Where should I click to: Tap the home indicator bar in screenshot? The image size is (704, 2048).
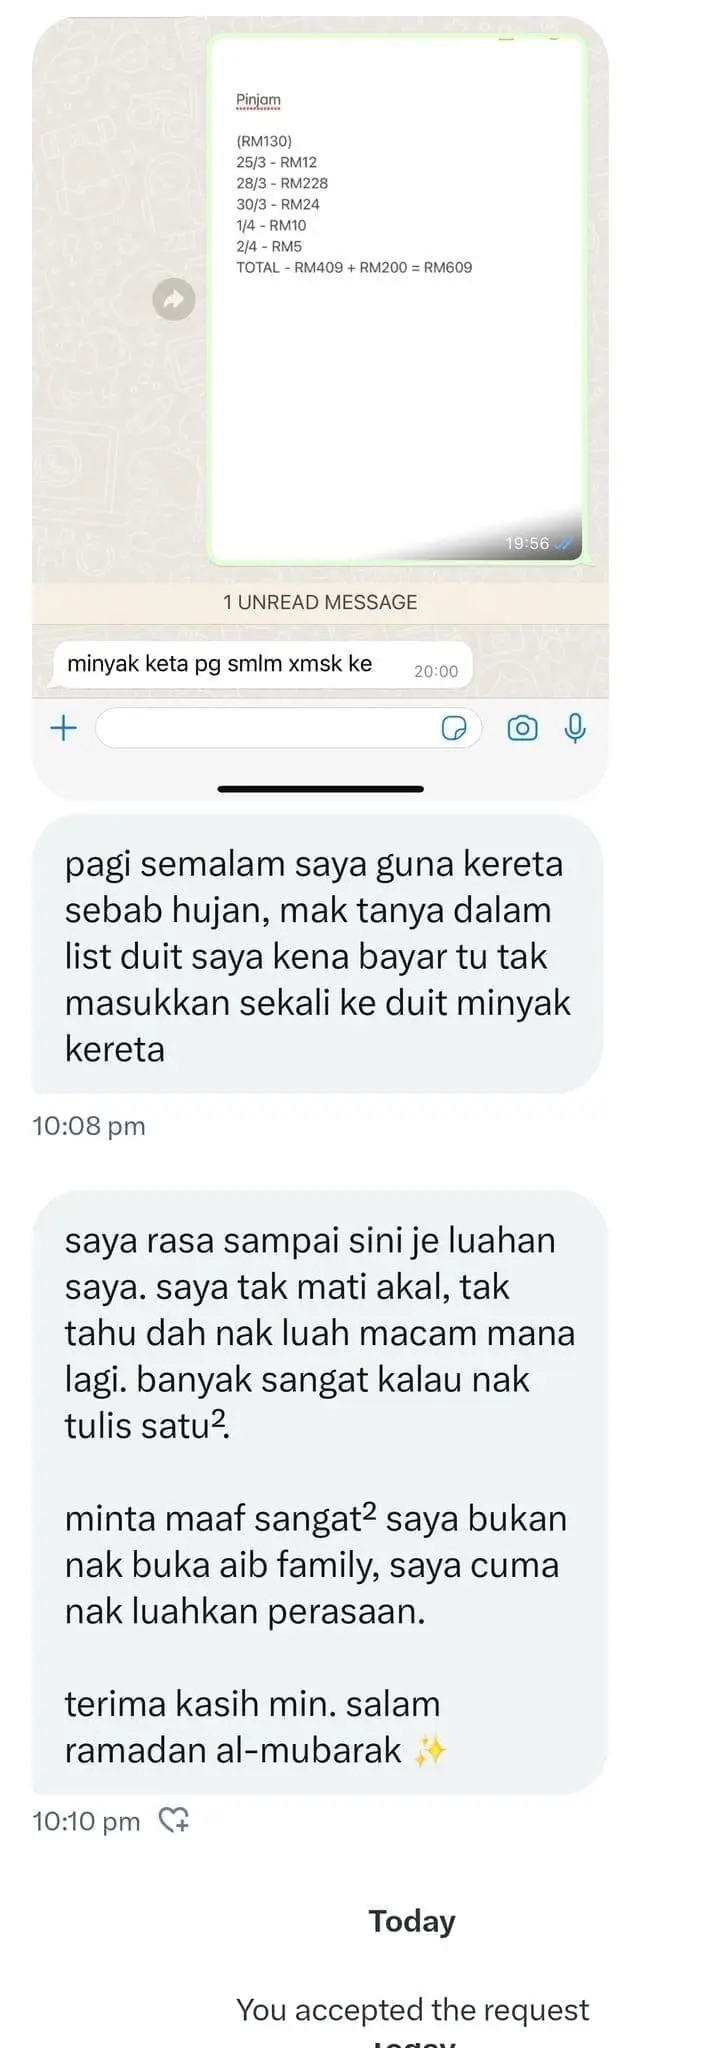[x=320, y=789]
